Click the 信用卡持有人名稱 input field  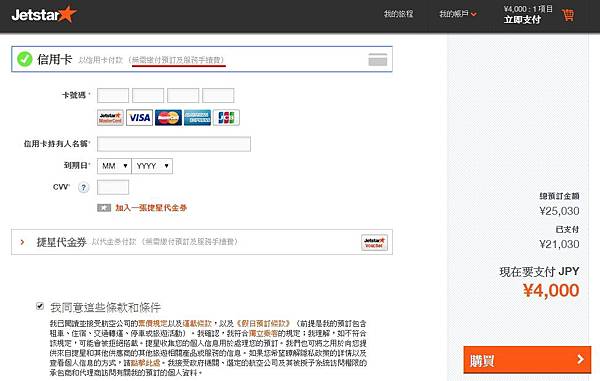pos(174,144)
